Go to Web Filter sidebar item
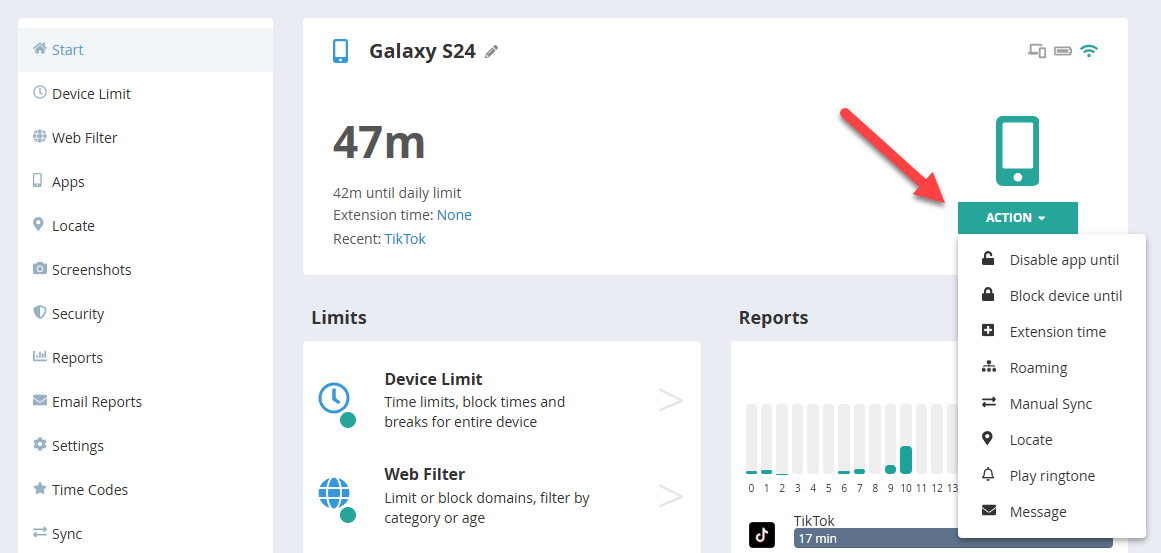This screenshot has height=553, width=1161. [145, 138]
